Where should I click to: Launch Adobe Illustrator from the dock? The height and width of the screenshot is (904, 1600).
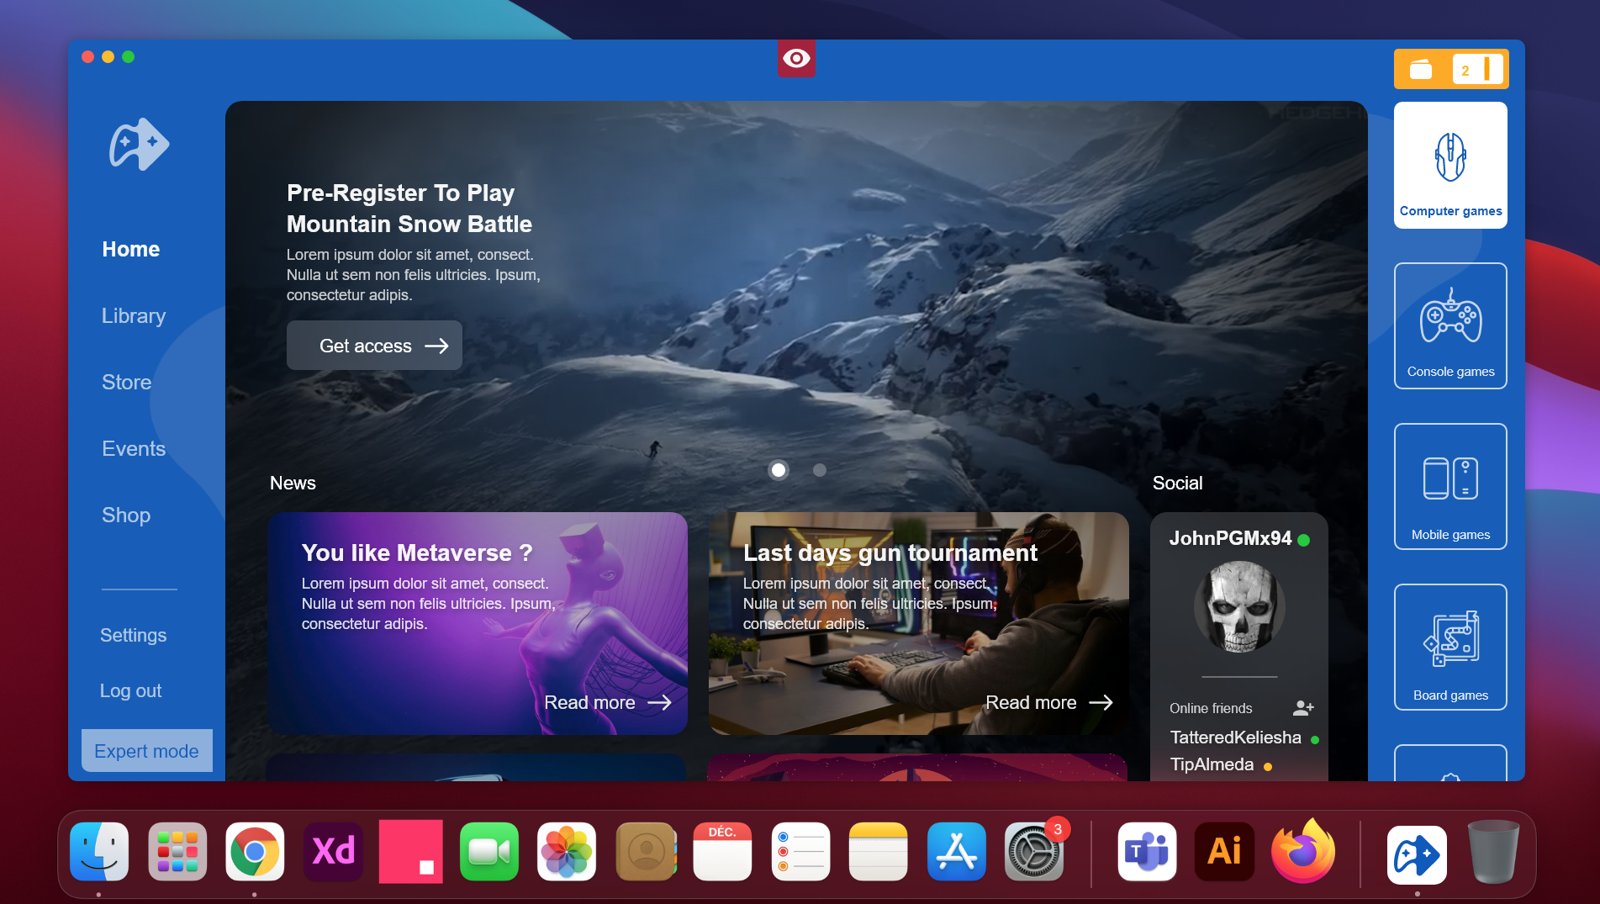[x=1225, y=852]
